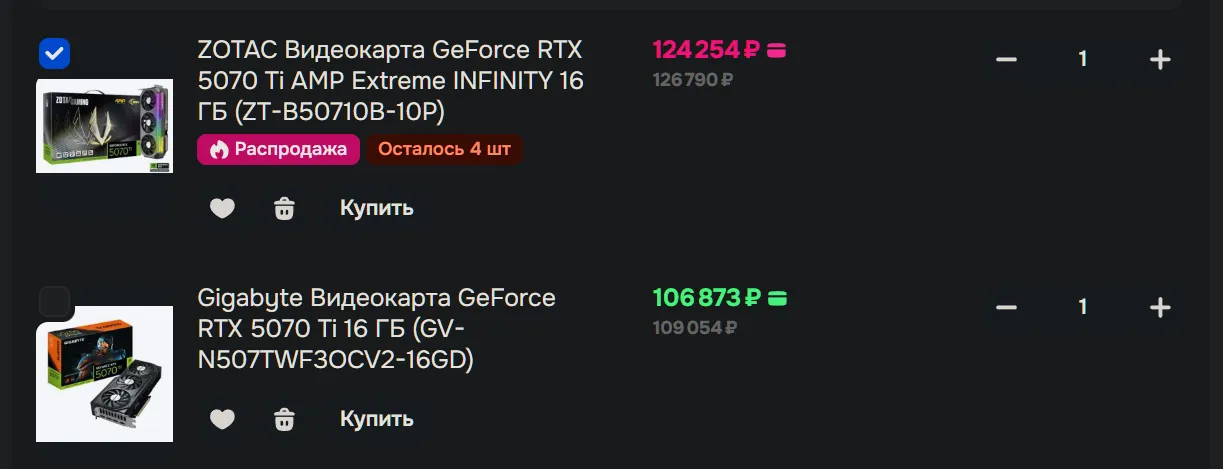Favorite the Gigabyte card heart icon
The image size is (1223, 469).
222,418
